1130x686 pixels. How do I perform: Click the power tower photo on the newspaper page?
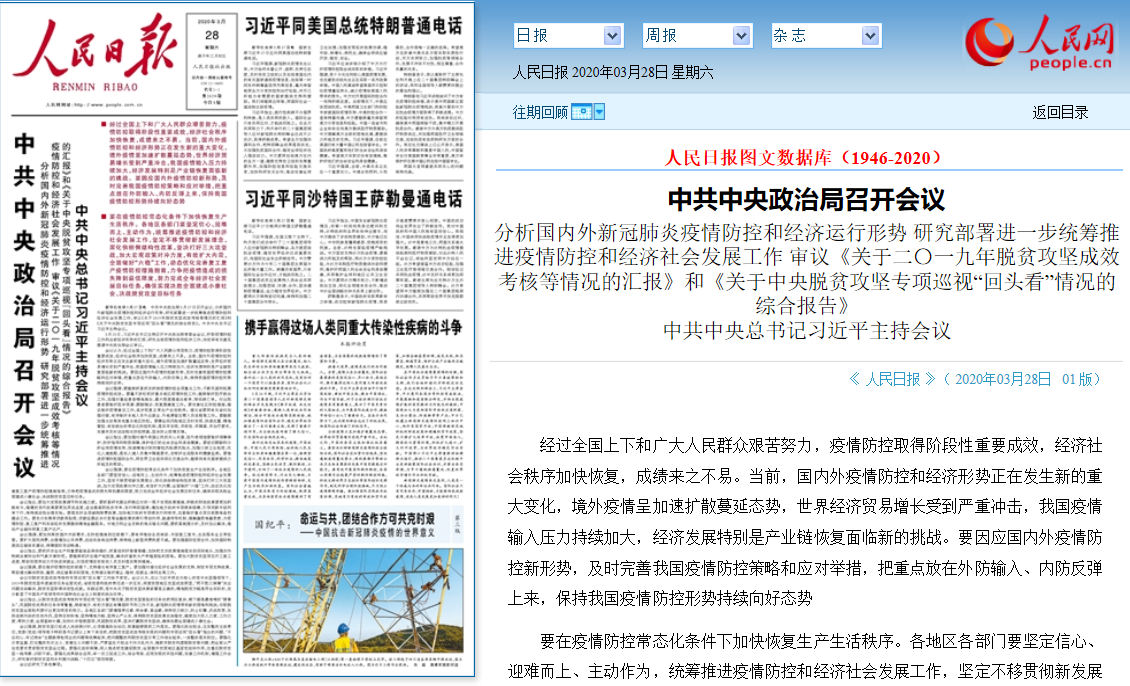click(353, 600)
